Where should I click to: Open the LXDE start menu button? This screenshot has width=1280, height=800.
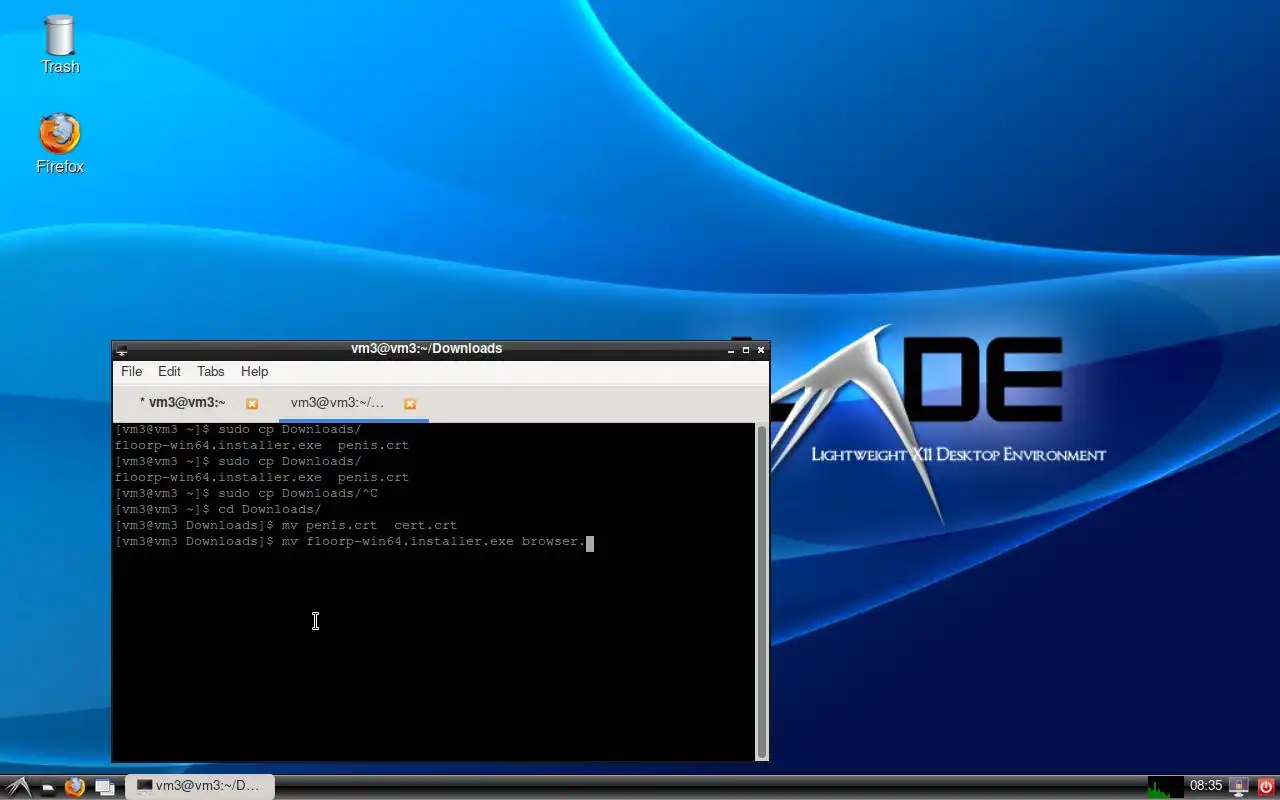coord(18,787)
